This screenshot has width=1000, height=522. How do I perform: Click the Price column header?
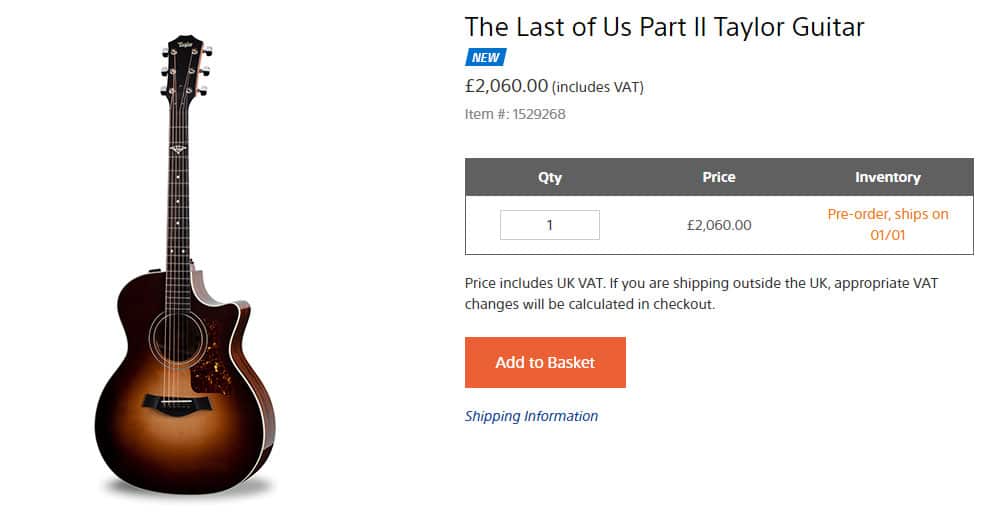718,177
